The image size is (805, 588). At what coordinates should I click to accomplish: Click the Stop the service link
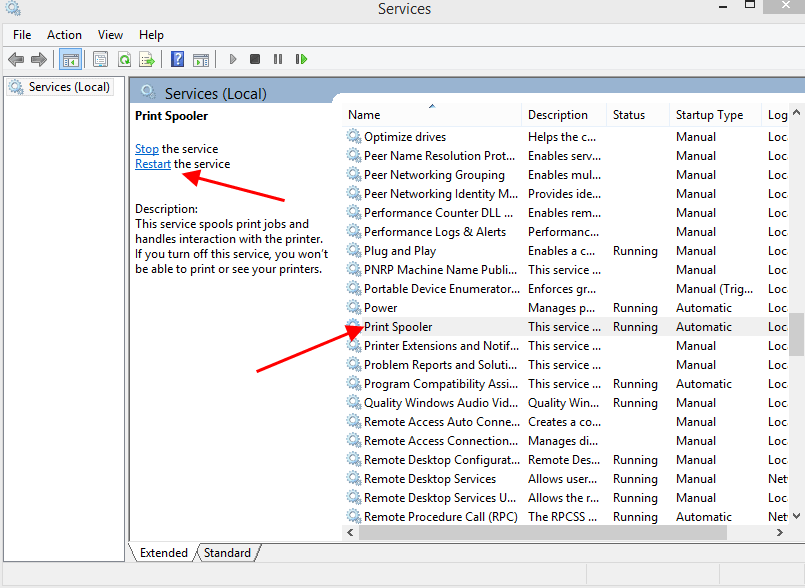(x=147, y=149)
